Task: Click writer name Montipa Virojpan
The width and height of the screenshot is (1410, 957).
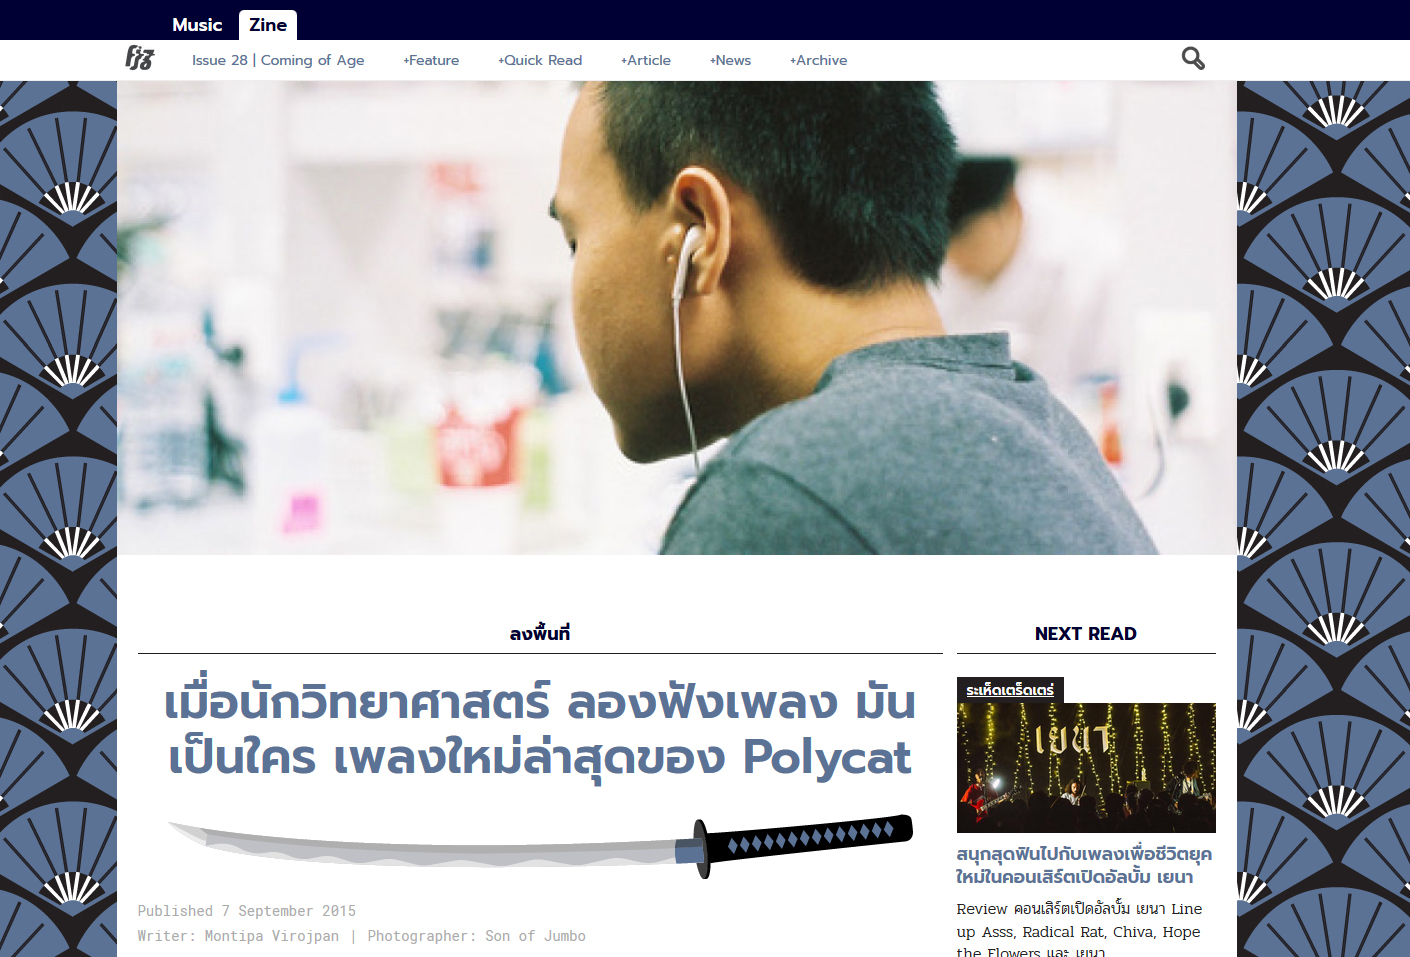Action: 271,936
